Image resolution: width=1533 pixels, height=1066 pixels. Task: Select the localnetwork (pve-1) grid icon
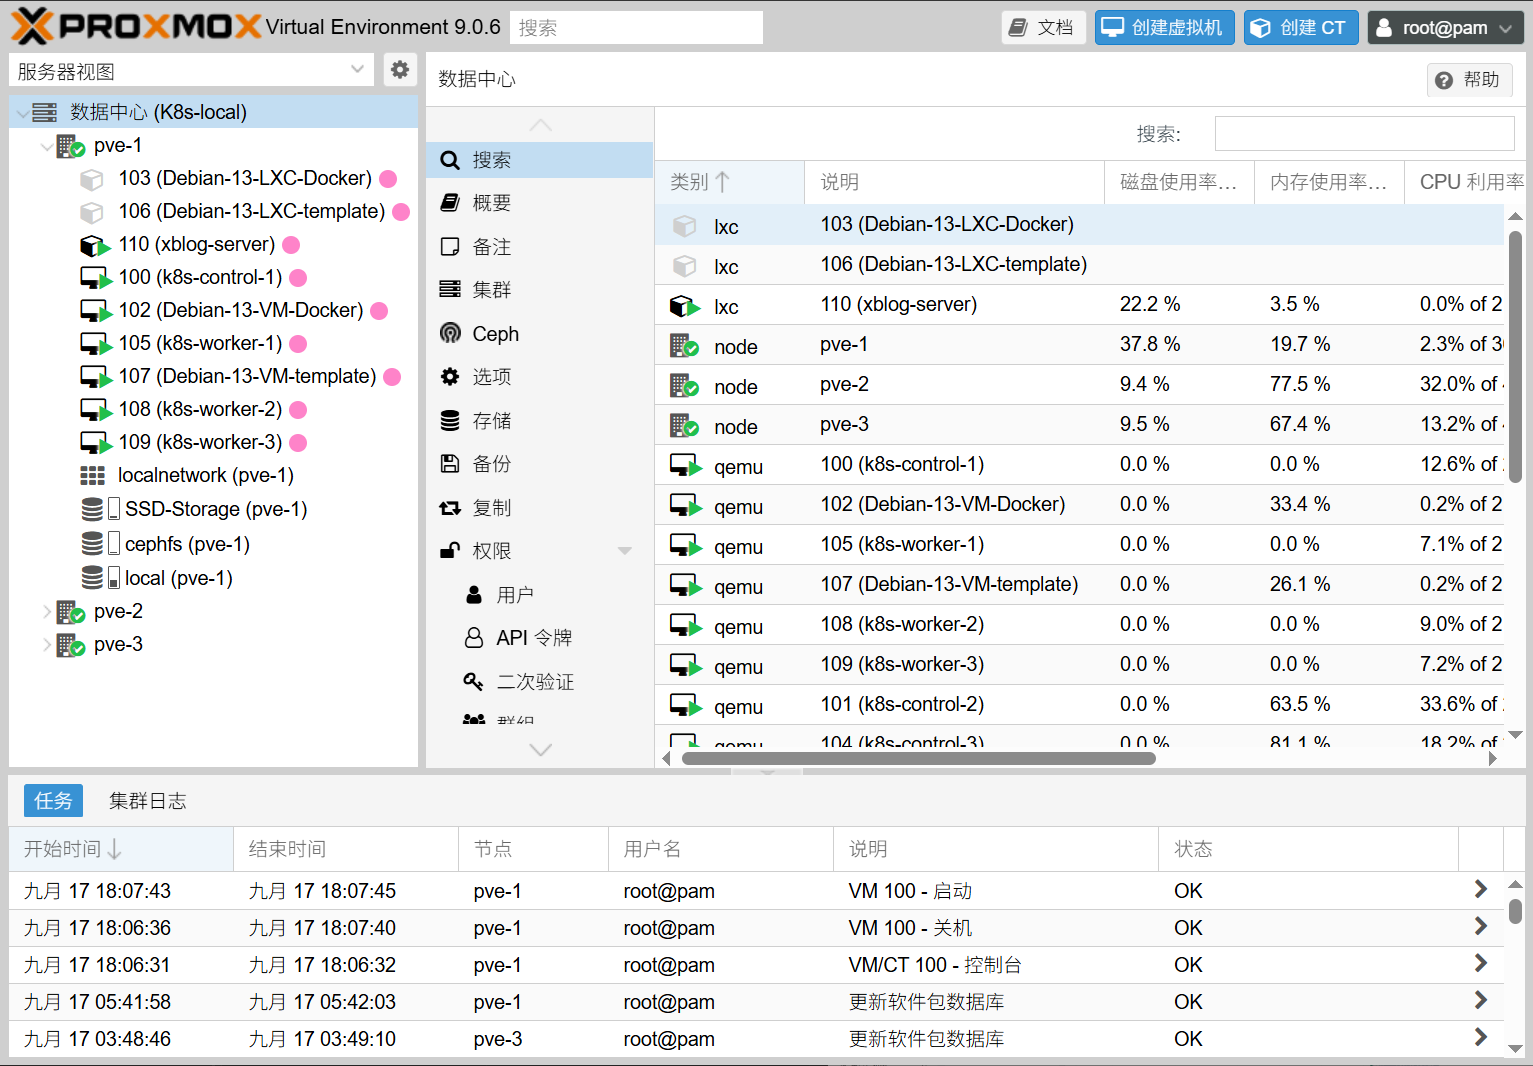92,475
